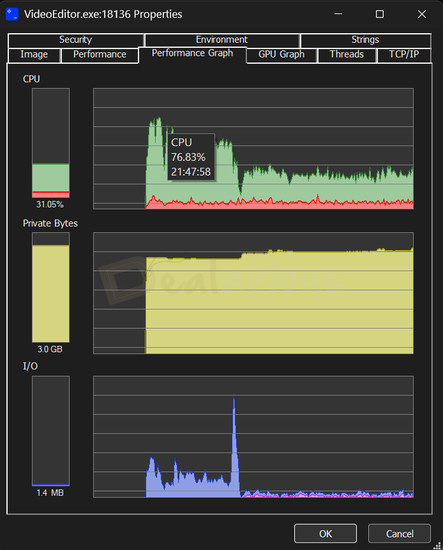Click the CPU section label
443x550 pixels.
pyautogui.click(x=31, y=79)
